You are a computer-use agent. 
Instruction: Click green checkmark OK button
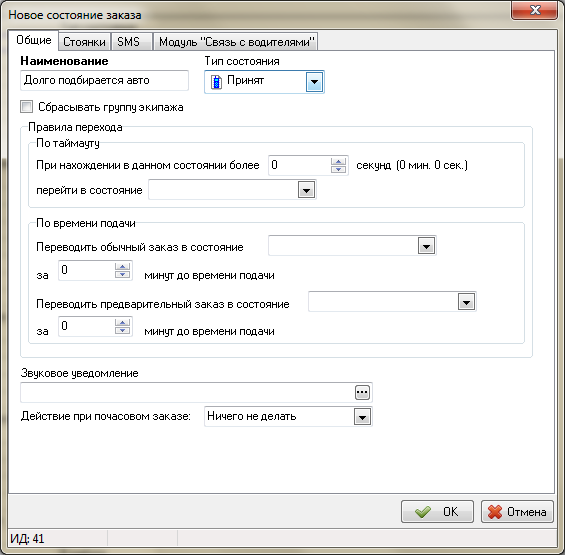pos(437,511)
